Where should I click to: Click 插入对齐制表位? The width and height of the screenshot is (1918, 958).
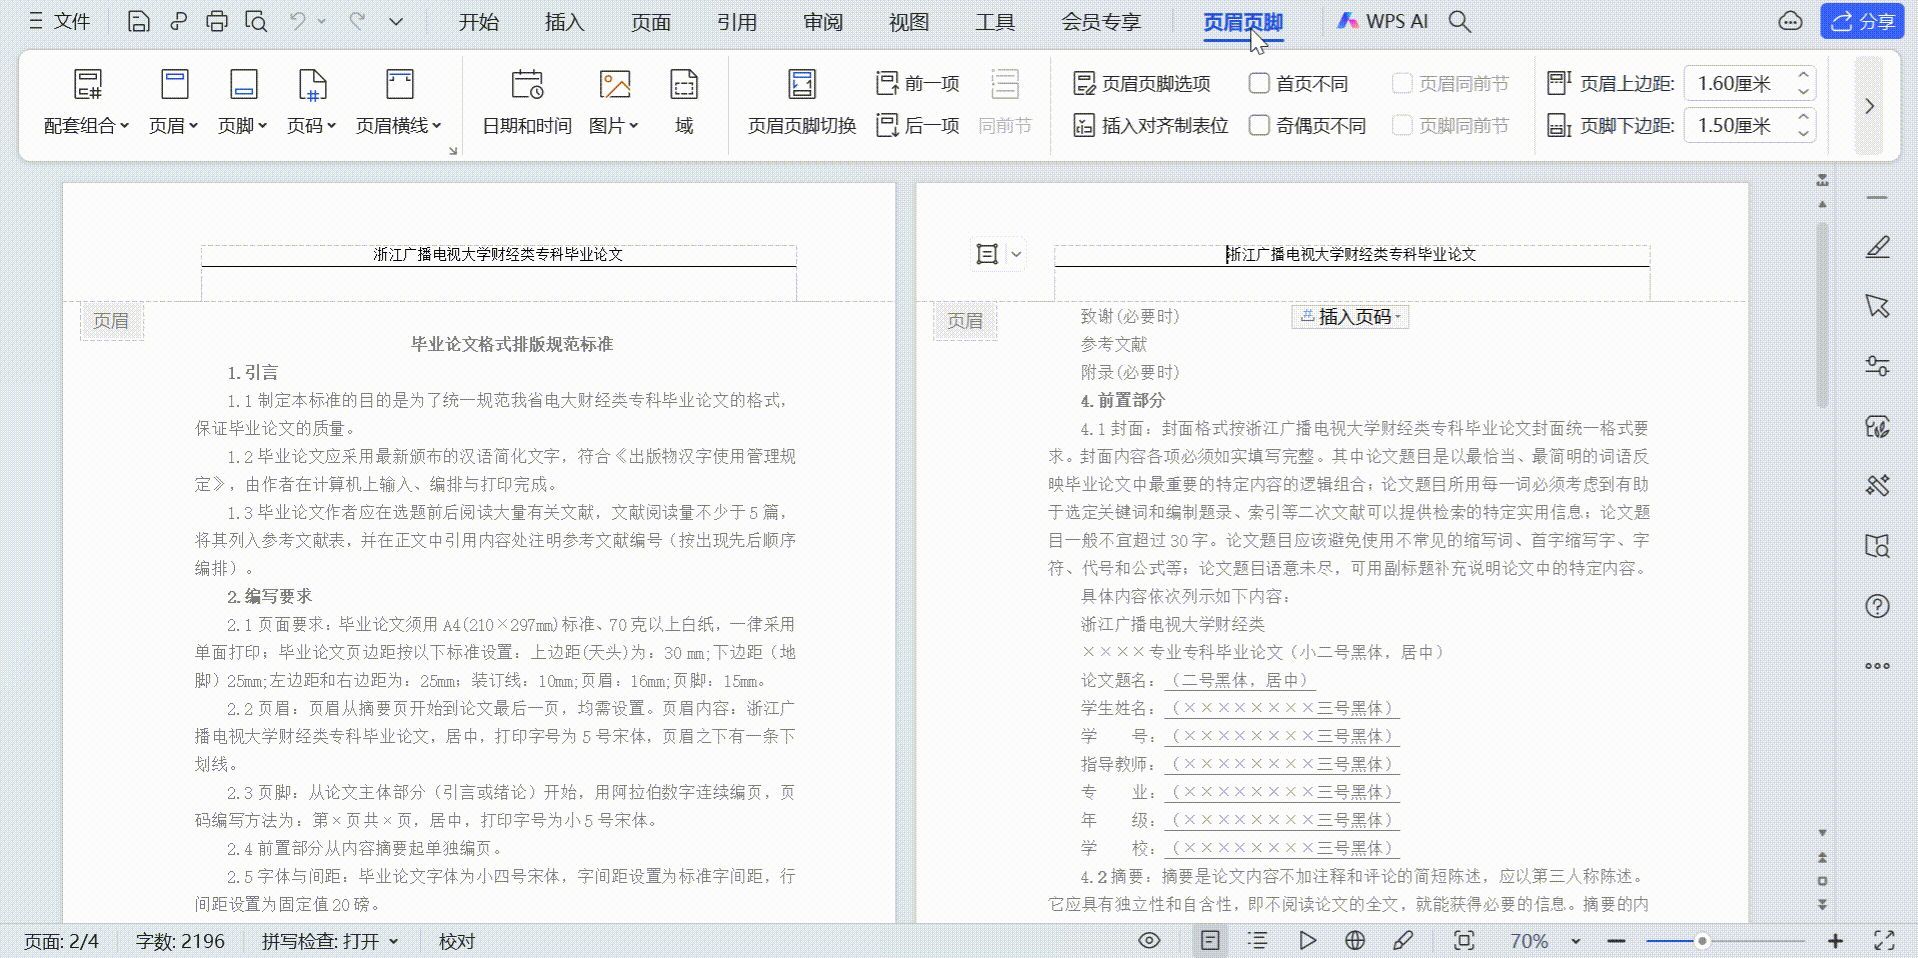1151,125
